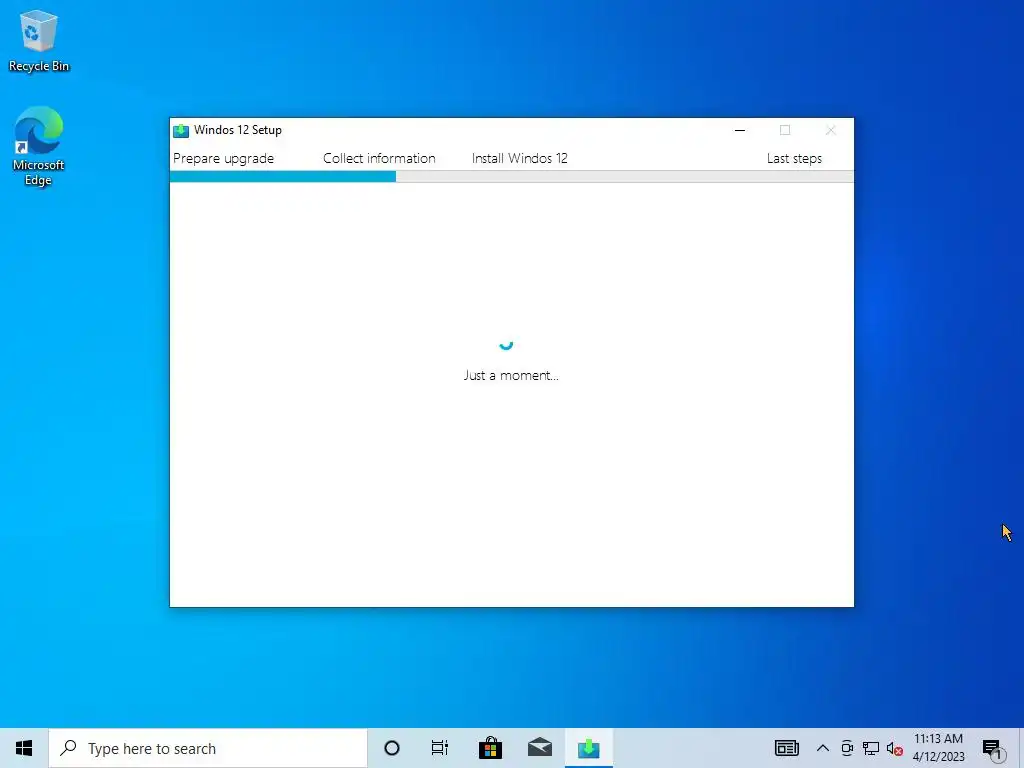The height and width of the screenshot is (768, 1024).
Task: Open the network status tray icon
Action: (871, 748)
